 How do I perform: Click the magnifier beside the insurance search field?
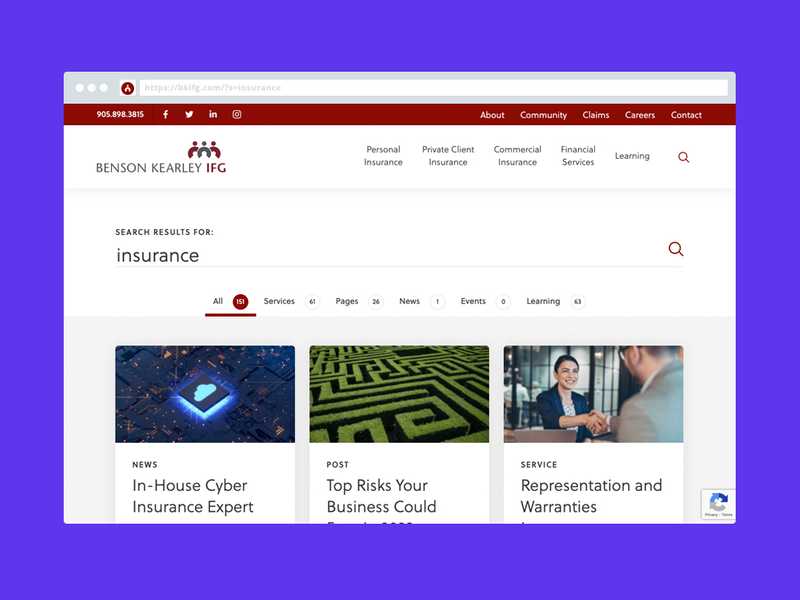pos(676,249)
